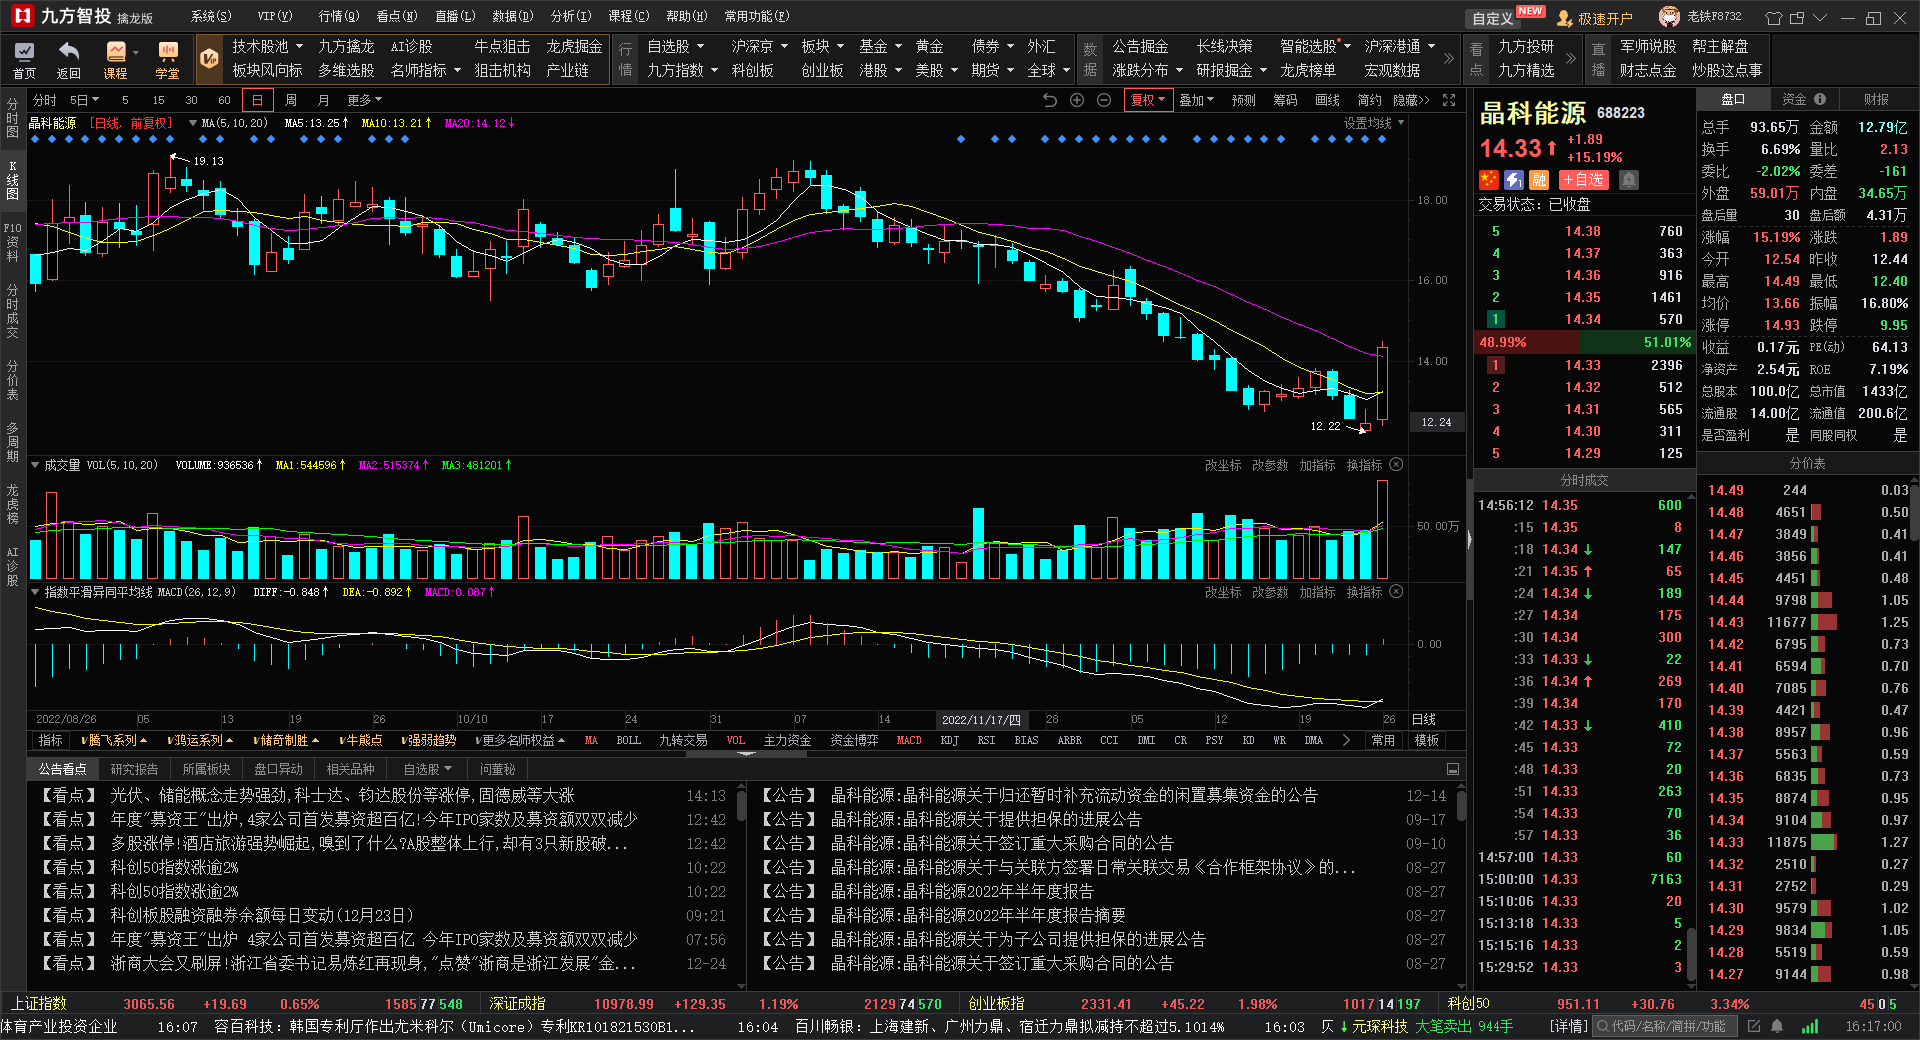Screen dimensions: 1920x1040
Task: Minimize the news panel icon
Action: pyautogui.click(x=1453, y=769)
